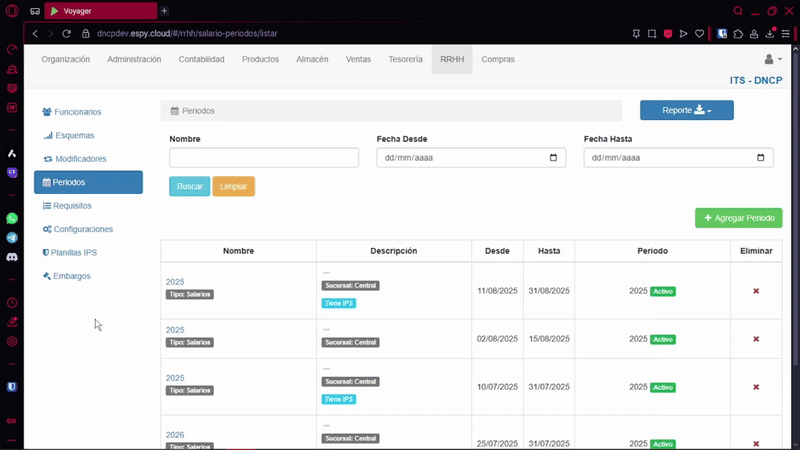The width and height of the screenshot is (800, 450).
Task: Click the Embargos sidebar entry
Action: coord(72,276)
